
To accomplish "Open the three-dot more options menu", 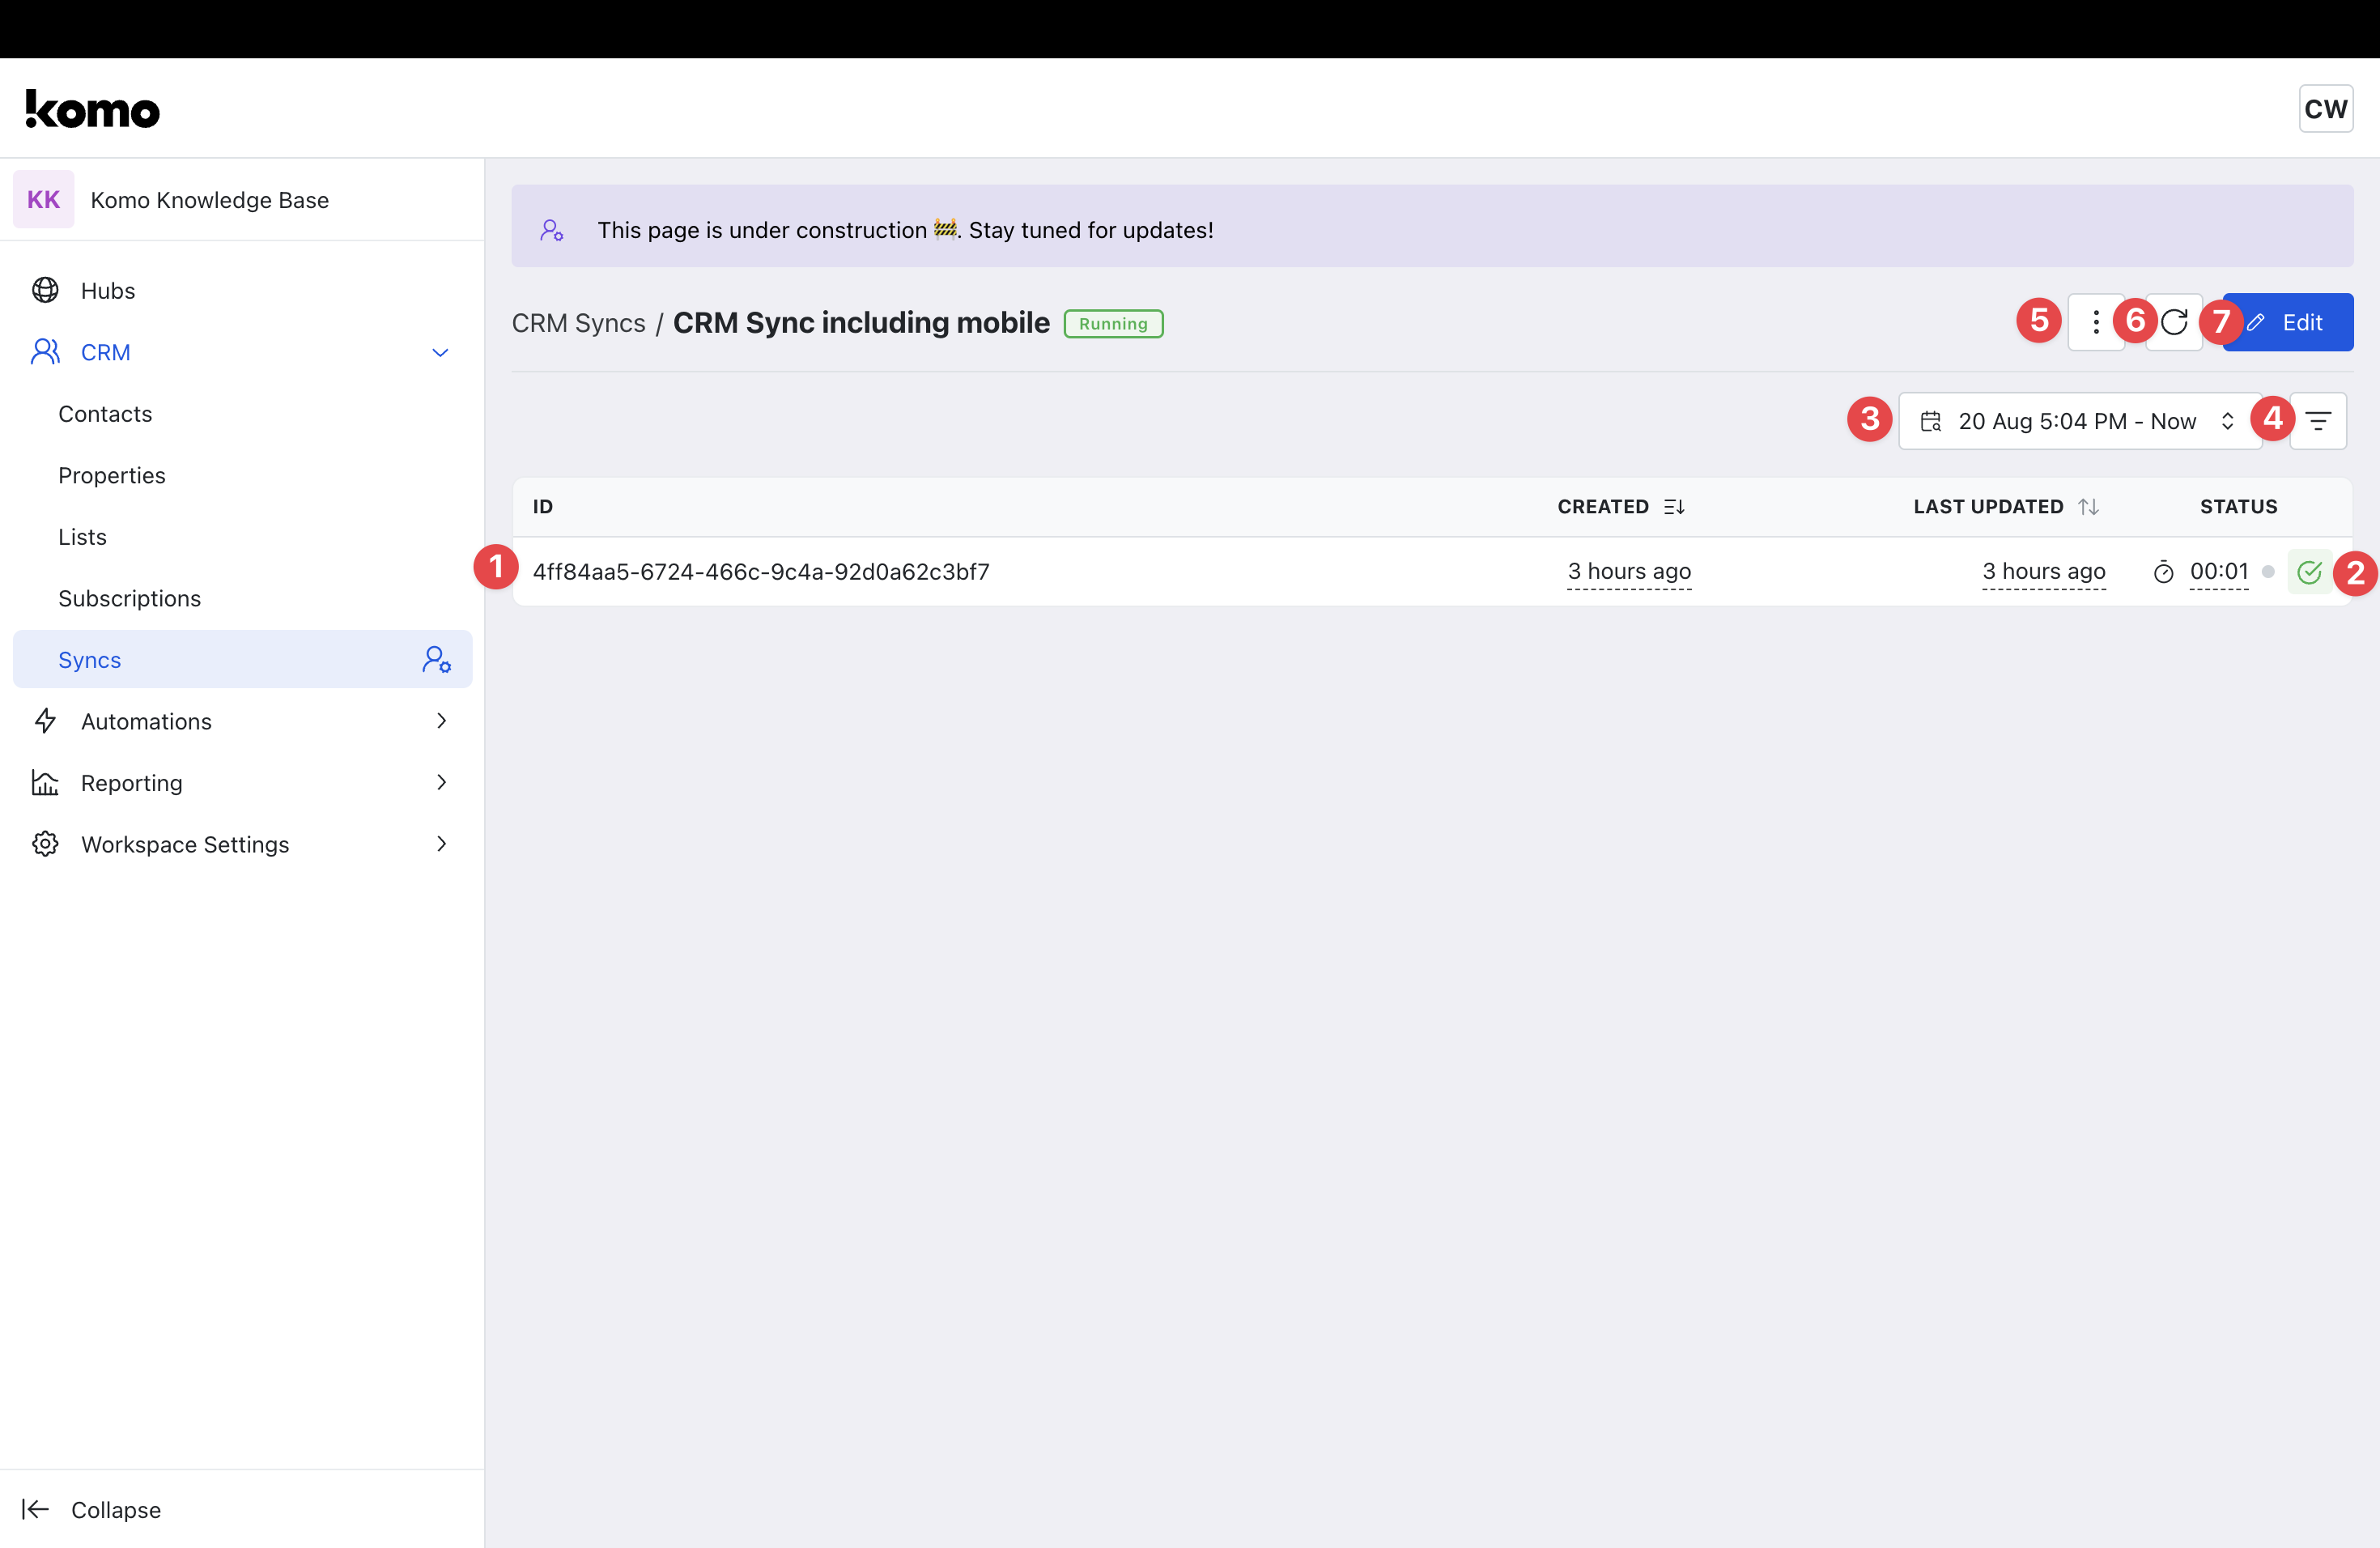I will click(x=2096, y=322).
